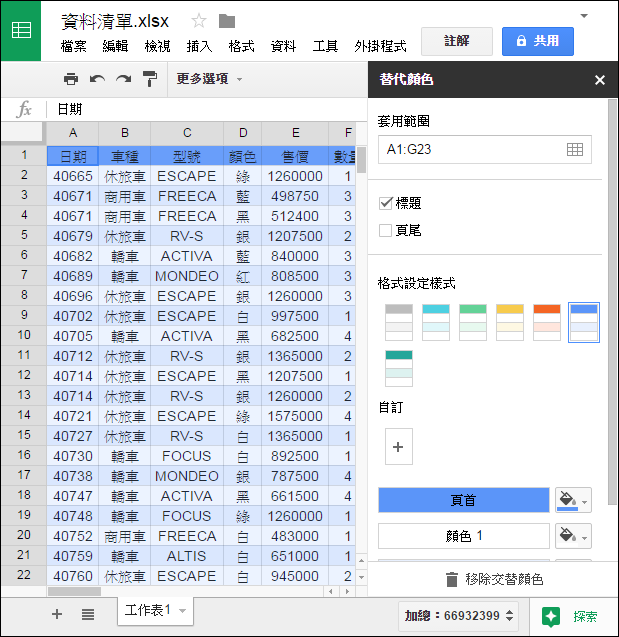Click the 探索 explore text link

pos(585,616)
